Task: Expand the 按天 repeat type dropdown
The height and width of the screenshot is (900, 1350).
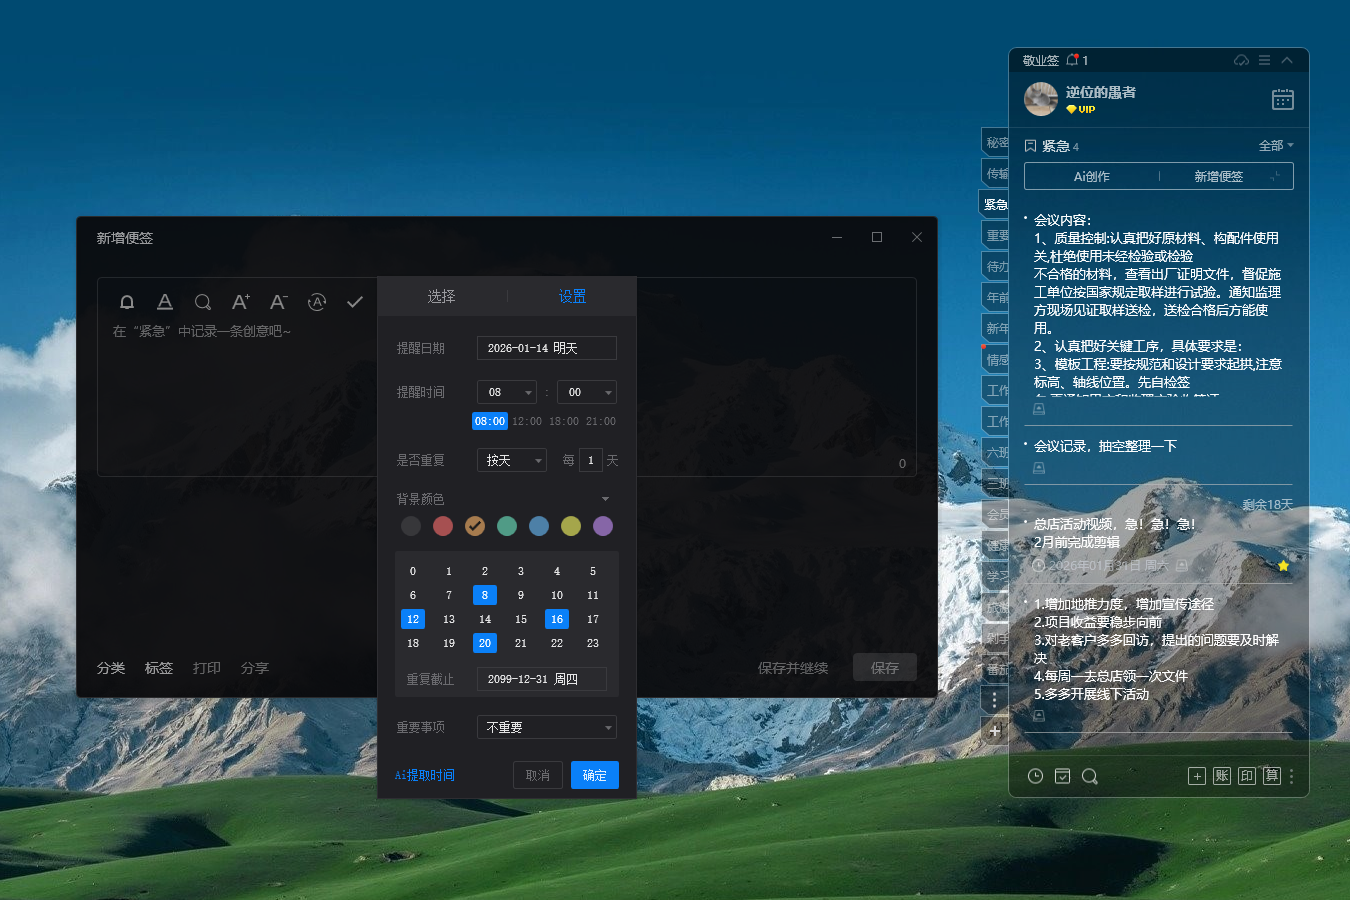Action: point(511,460)
